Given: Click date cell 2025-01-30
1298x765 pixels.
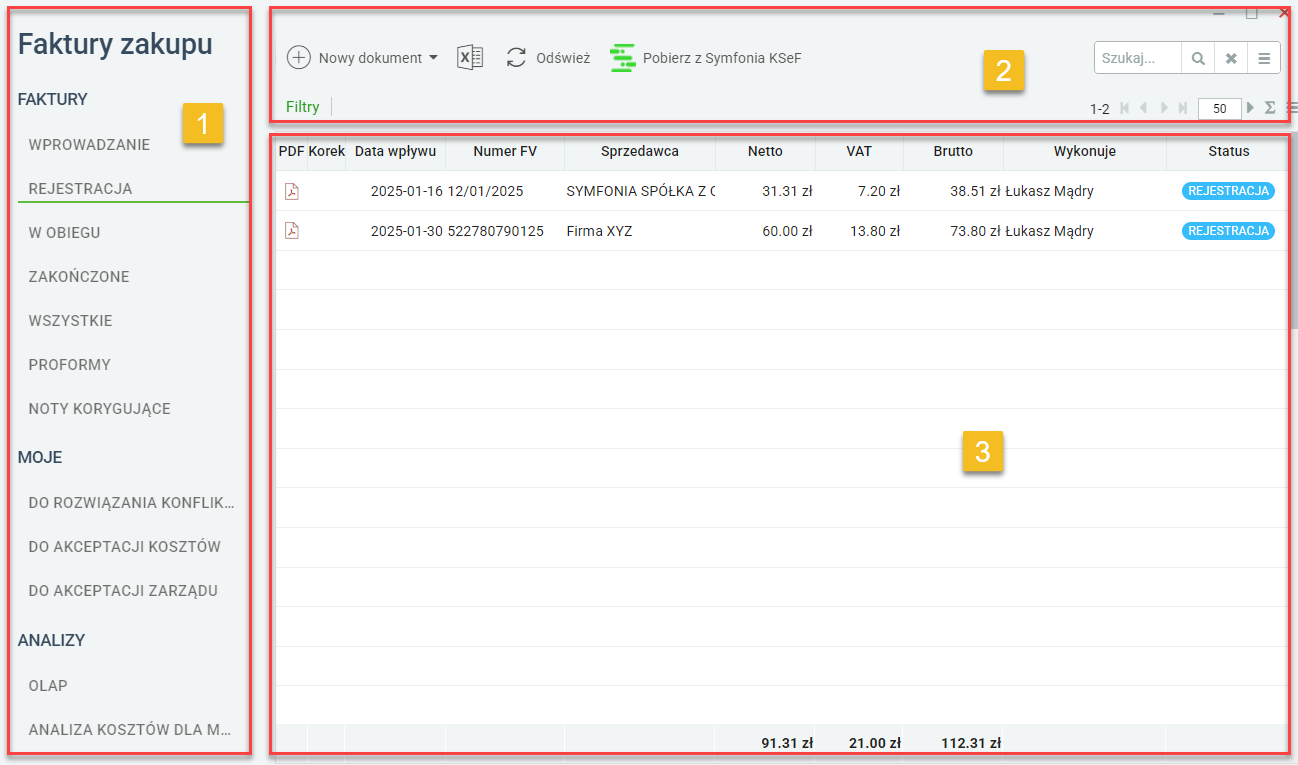Looking at the screenshot, I should coord(406,231).
